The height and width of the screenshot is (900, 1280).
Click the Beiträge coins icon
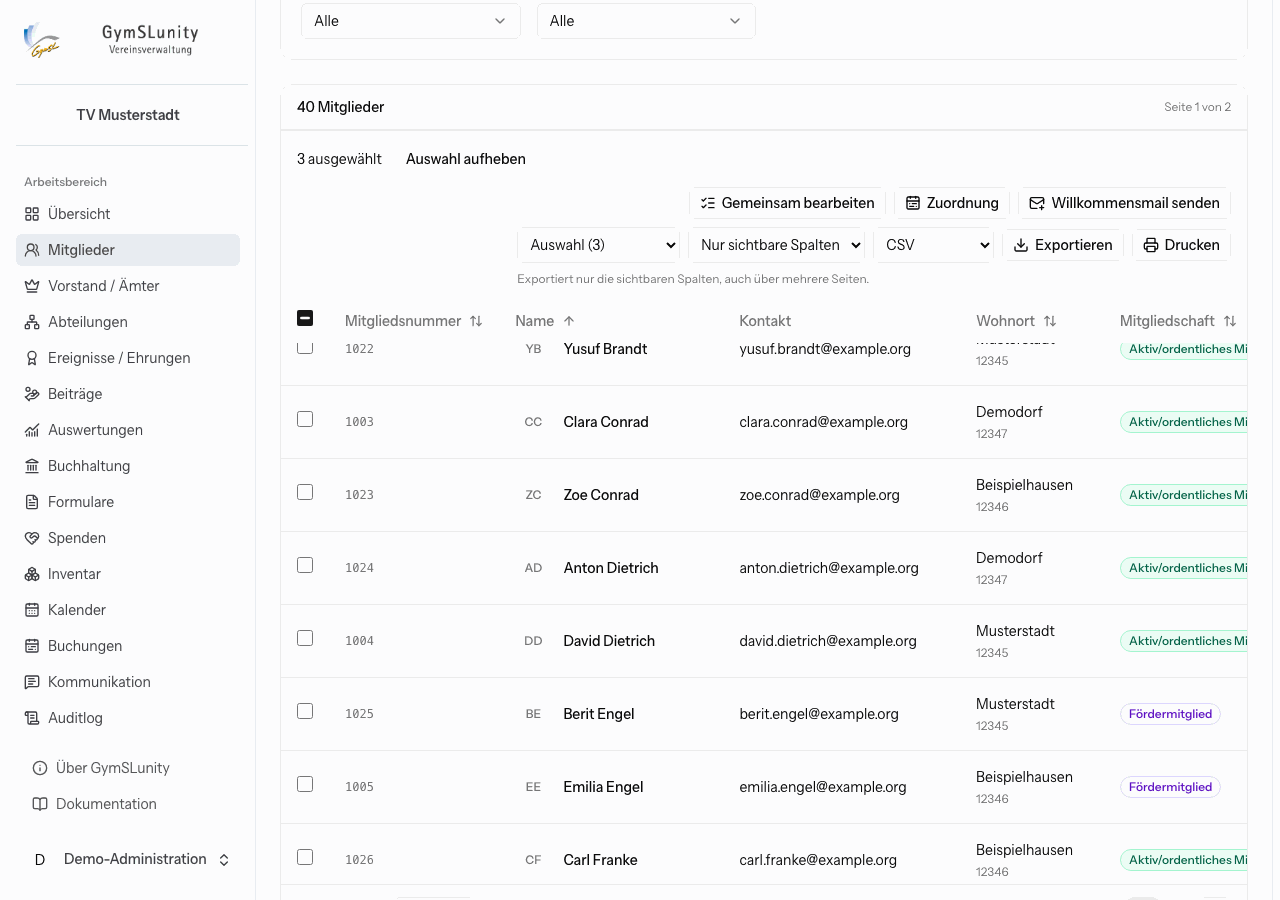(32, 394)
